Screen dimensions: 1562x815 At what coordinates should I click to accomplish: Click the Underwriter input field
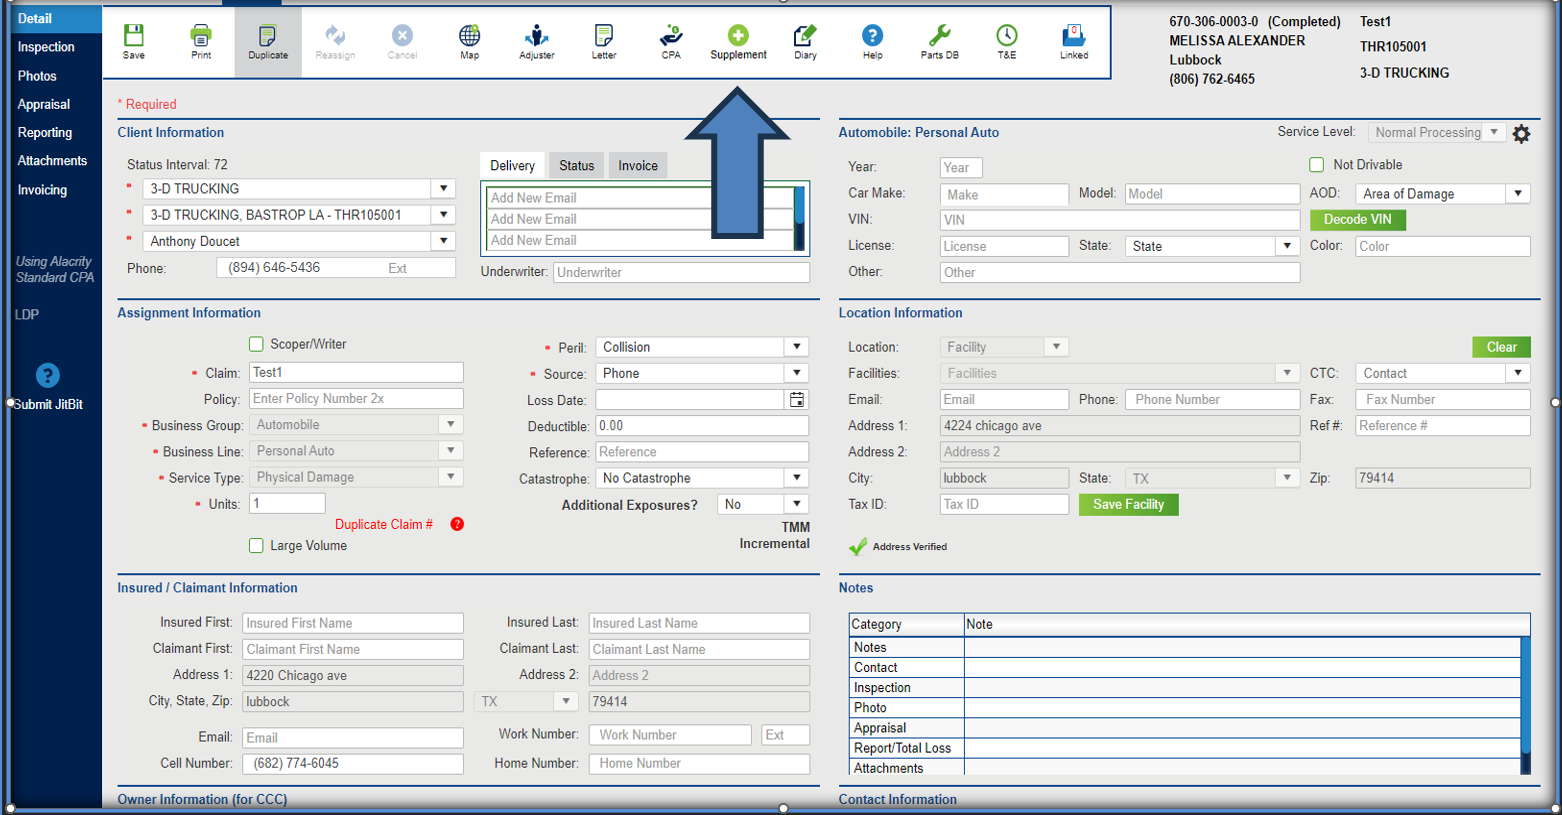[x=681, y=272]
